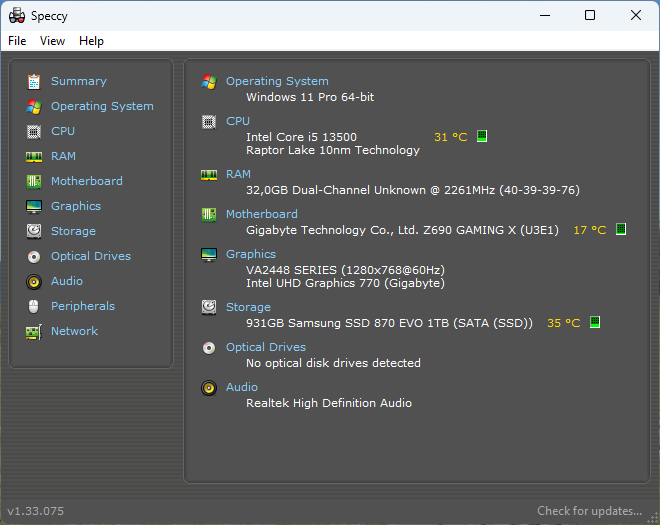Click the 32,0GB Dual-Channel RAM details text
The image size is (660, 525).
[x=413, y=190]
